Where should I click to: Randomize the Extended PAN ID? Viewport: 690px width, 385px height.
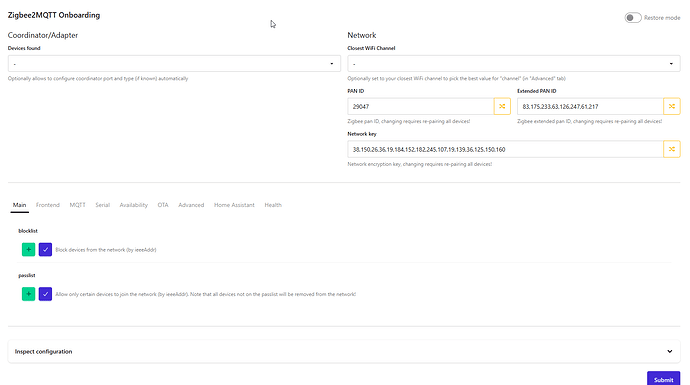point(672,106)
